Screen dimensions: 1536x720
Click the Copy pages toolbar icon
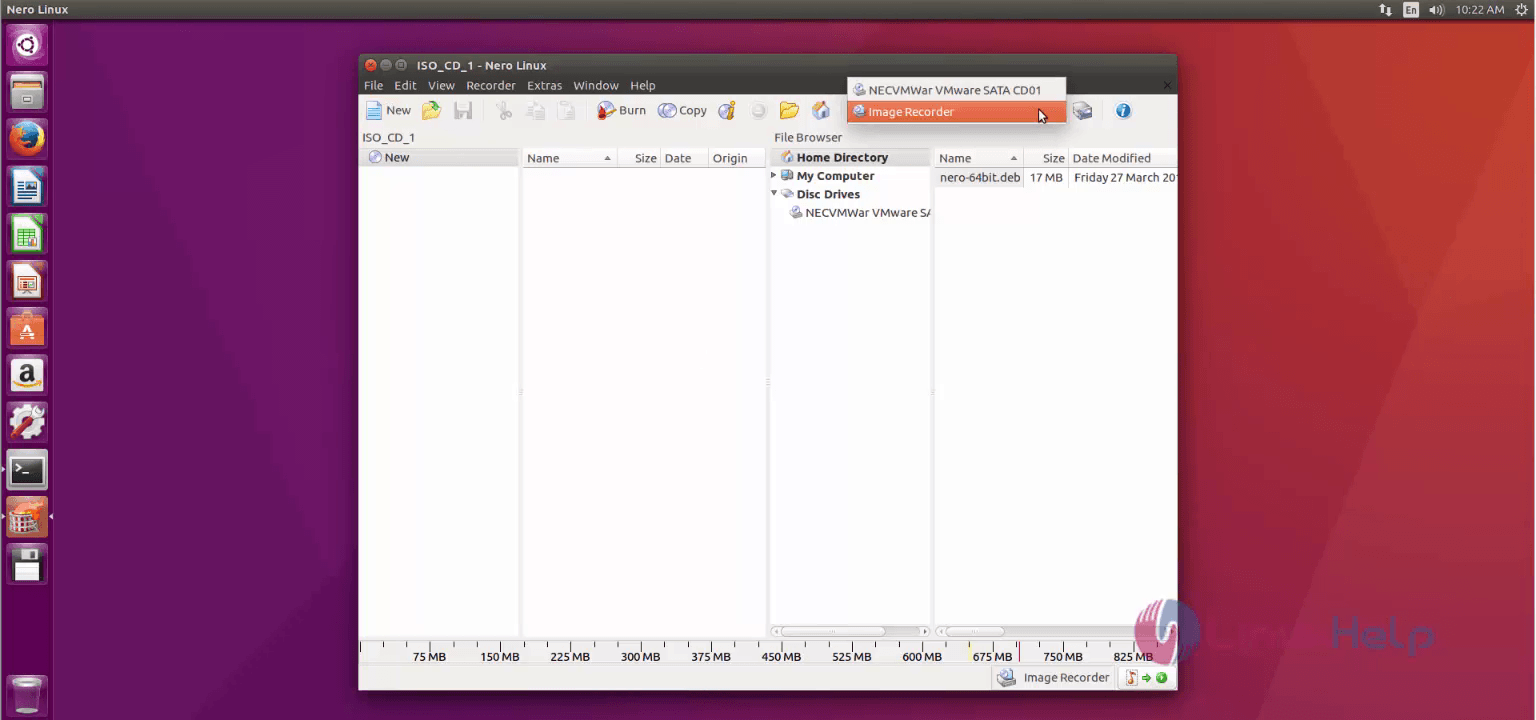pyautogui.click(x=536, y=111)
